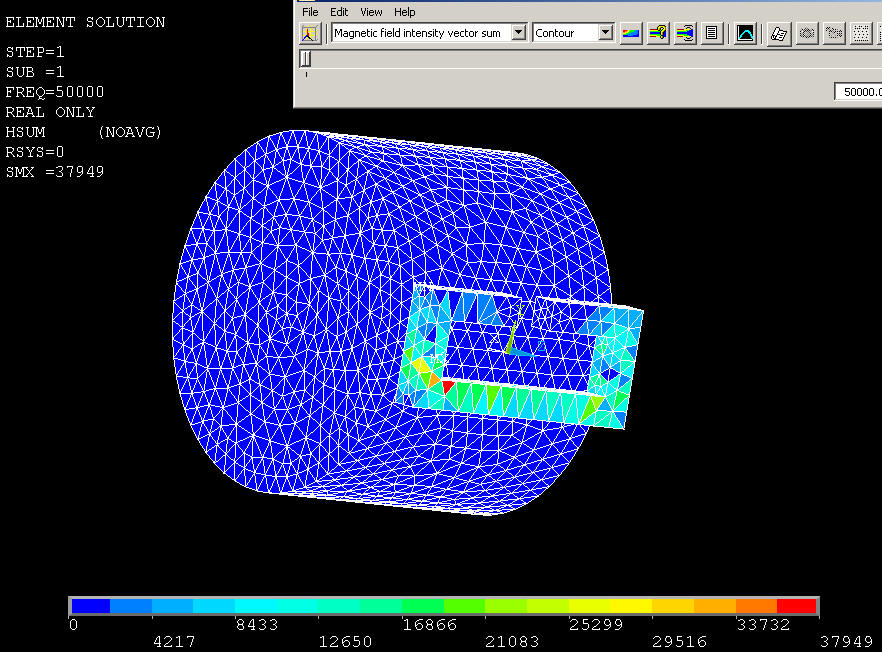
Task: Click the red element on the coil mesh
Action: pos(448,386)
